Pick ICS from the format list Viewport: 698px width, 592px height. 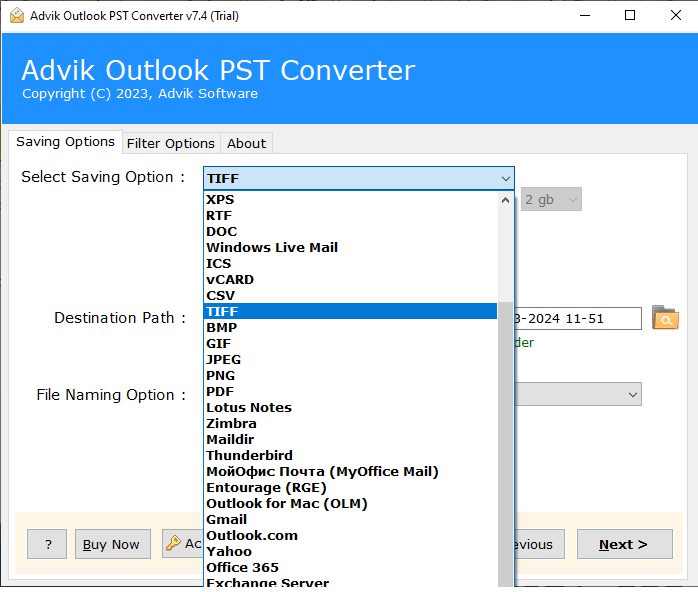point(350,264)
